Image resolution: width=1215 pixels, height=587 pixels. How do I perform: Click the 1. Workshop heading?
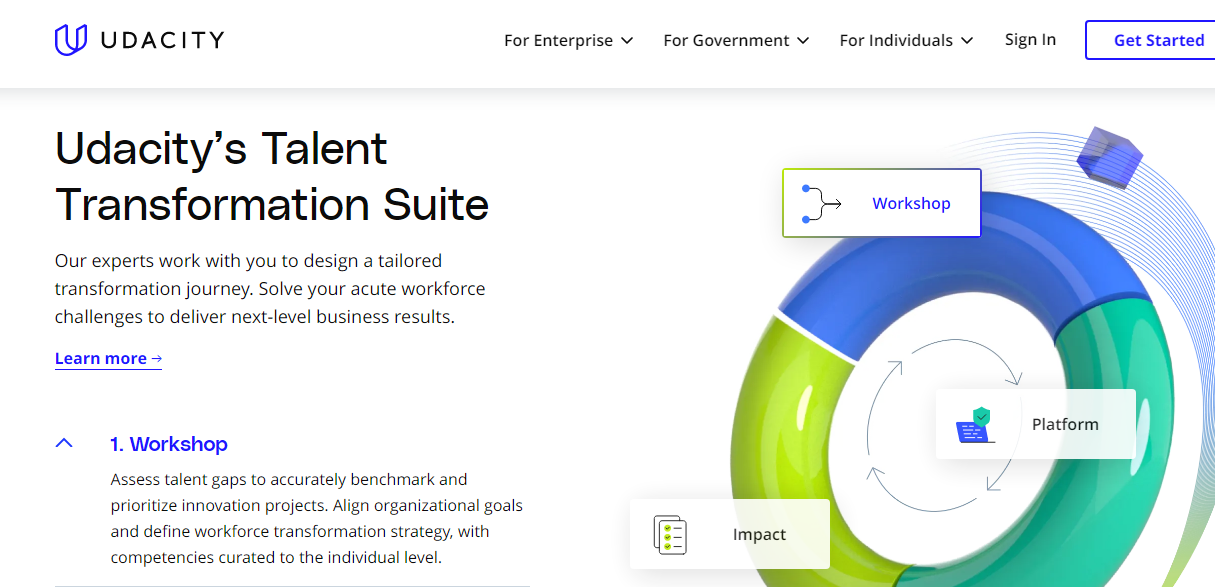coord(169,444)
